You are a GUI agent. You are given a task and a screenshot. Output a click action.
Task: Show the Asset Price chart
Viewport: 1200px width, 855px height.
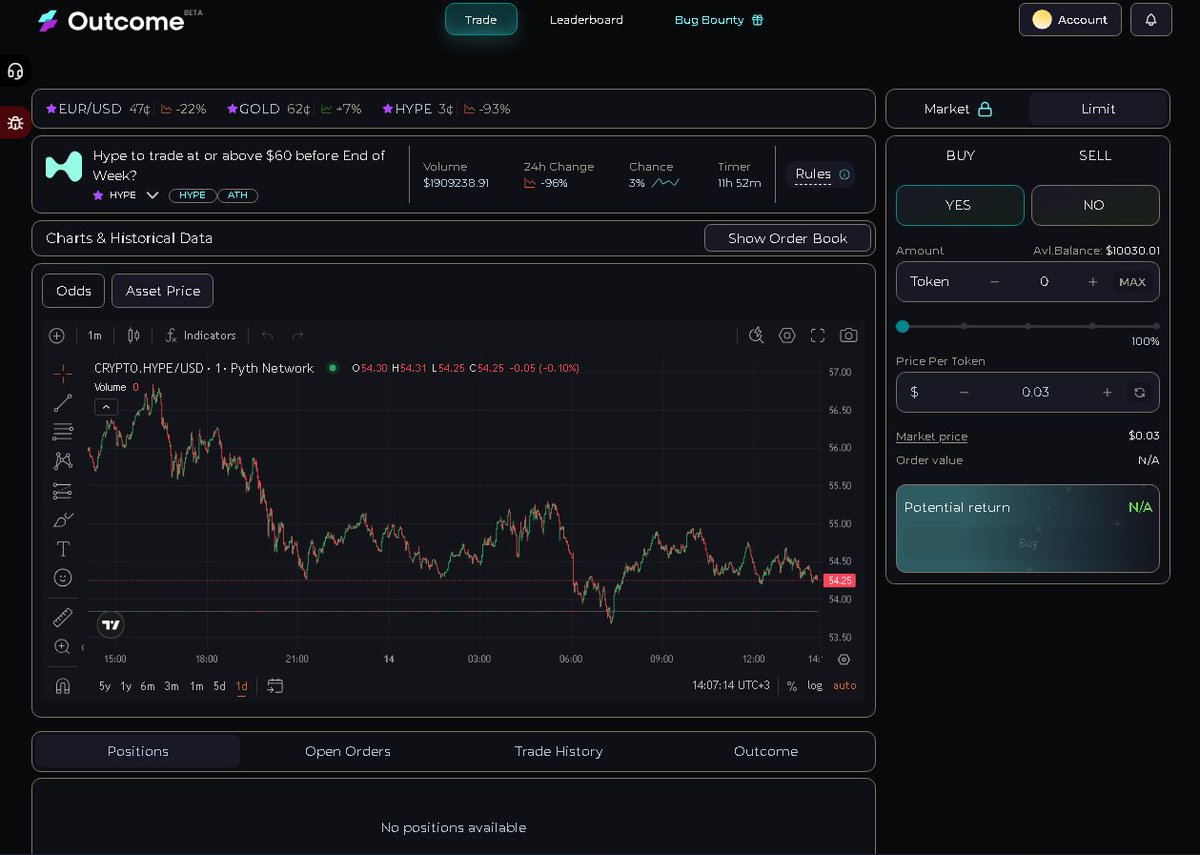163,291
